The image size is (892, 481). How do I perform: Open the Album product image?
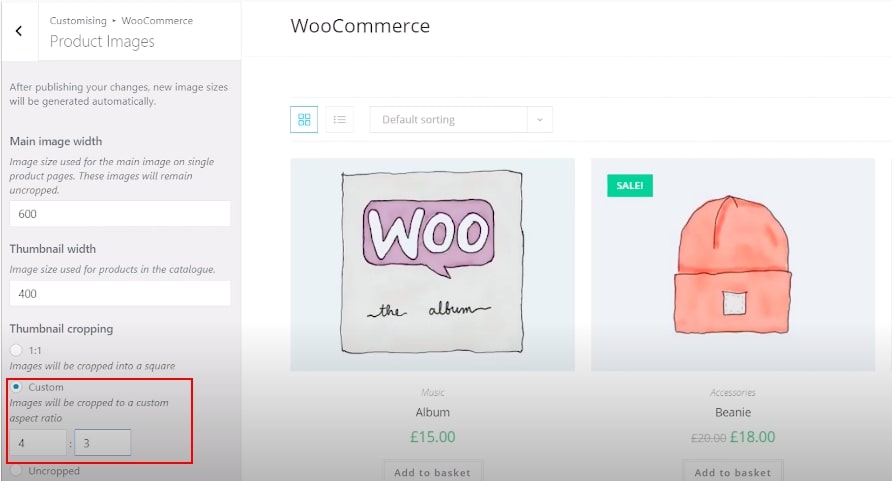tap(432, 264)
